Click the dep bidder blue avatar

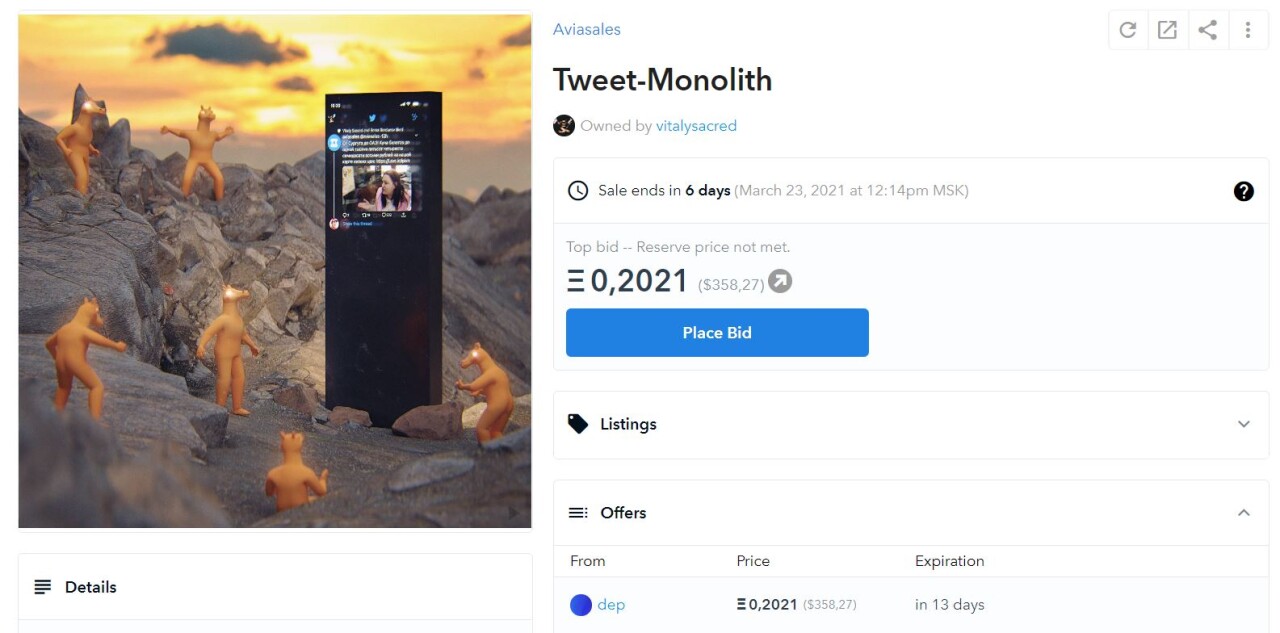[x=581, y=605]
